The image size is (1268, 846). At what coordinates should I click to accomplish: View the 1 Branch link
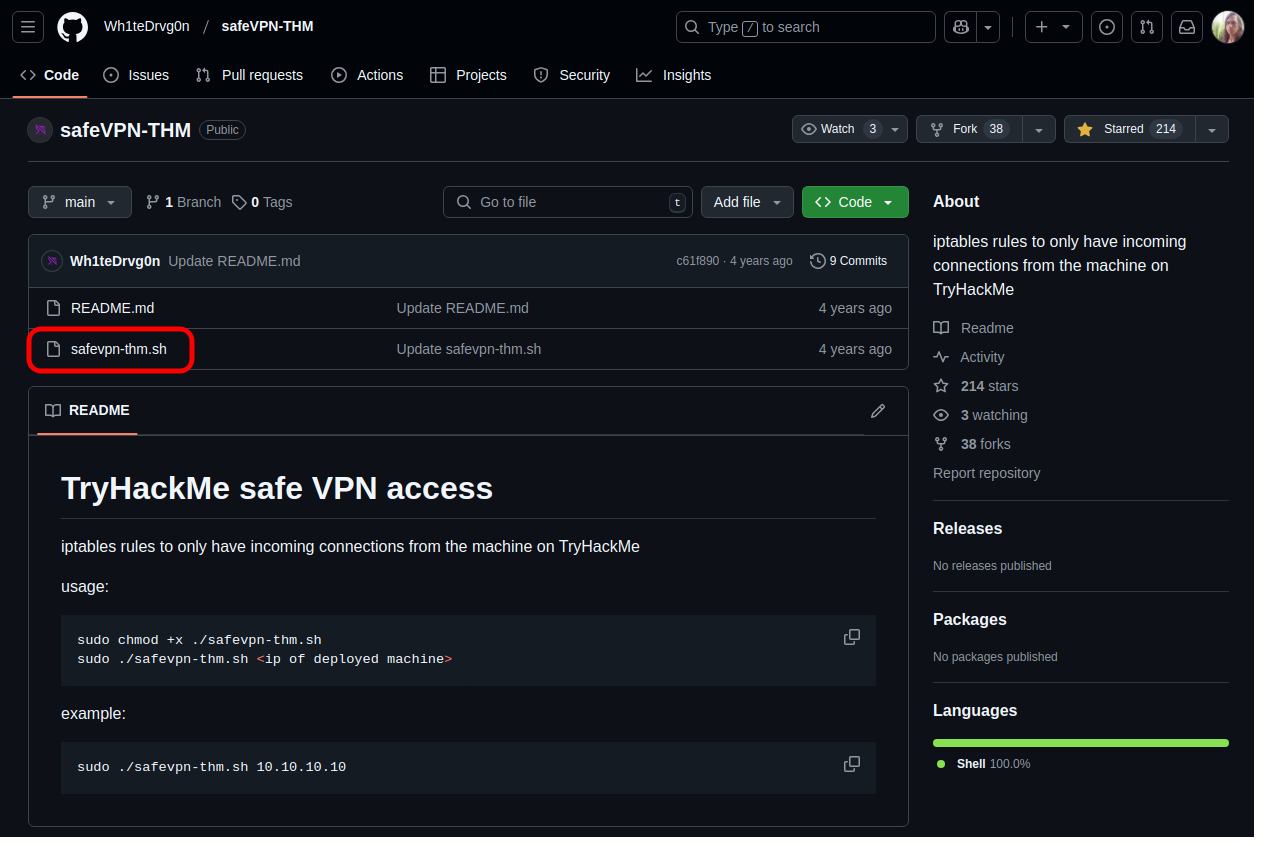coord(184,202)
